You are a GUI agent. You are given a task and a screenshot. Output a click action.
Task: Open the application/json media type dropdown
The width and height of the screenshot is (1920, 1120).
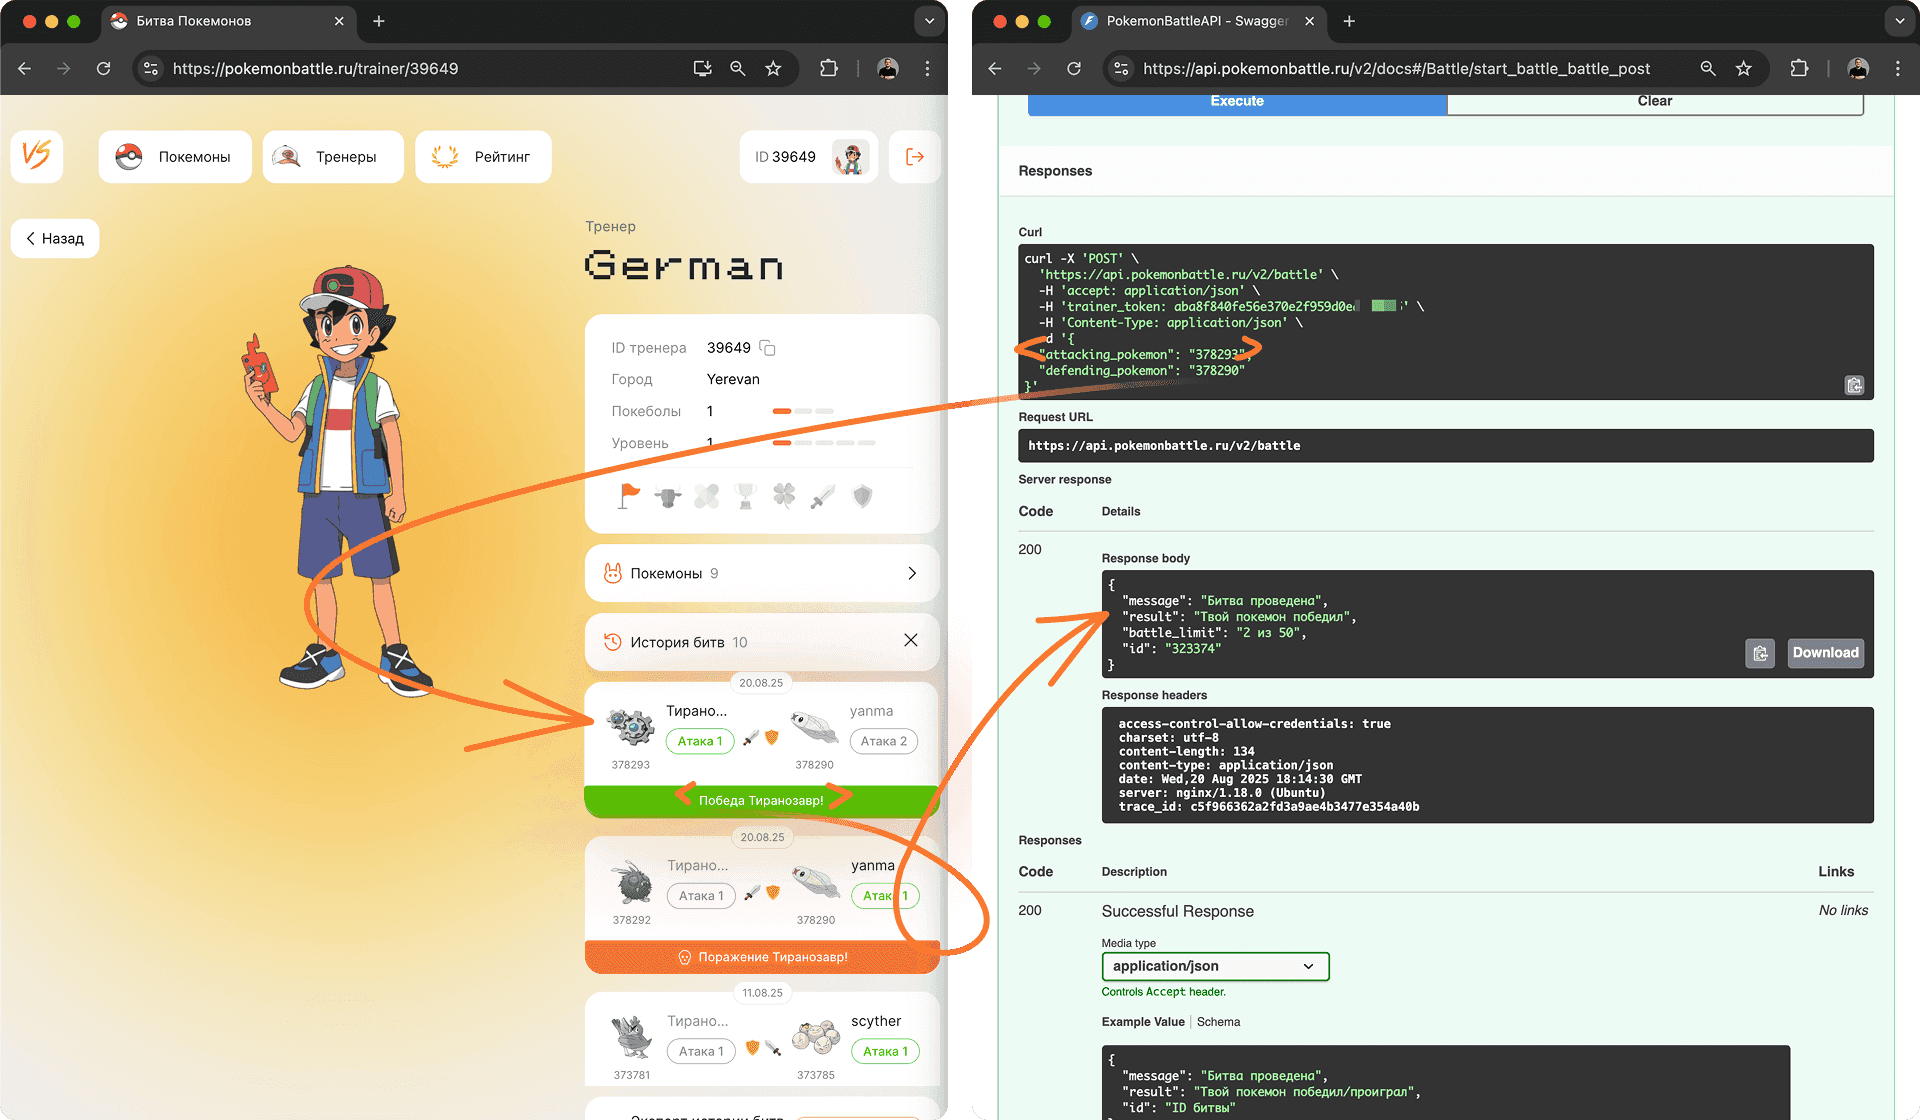(x=1214, y=966)
